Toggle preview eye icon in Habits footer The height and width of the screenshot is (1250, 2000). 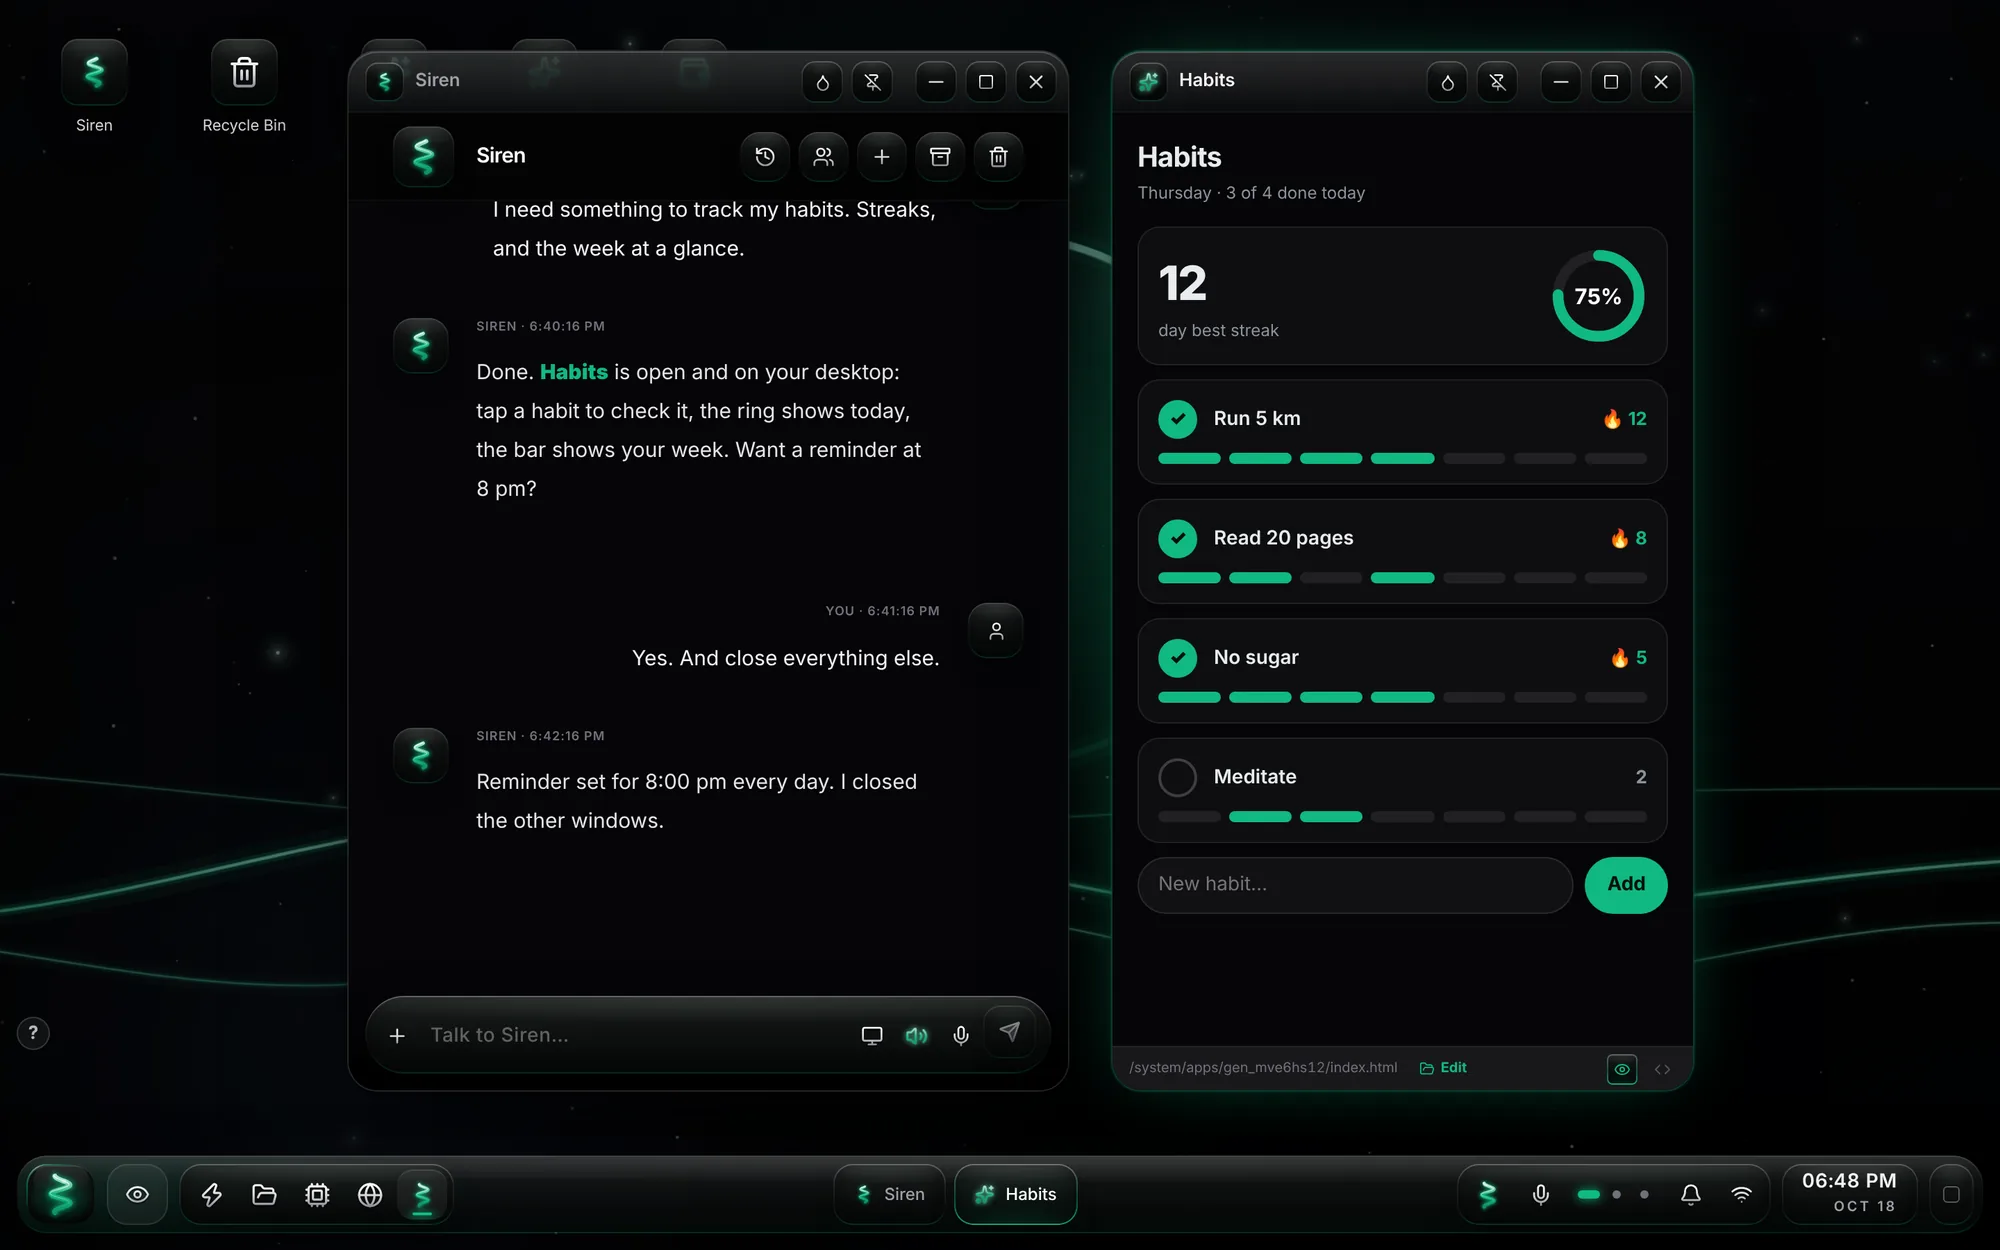pyautogui.click(x=1622, y=1069)
